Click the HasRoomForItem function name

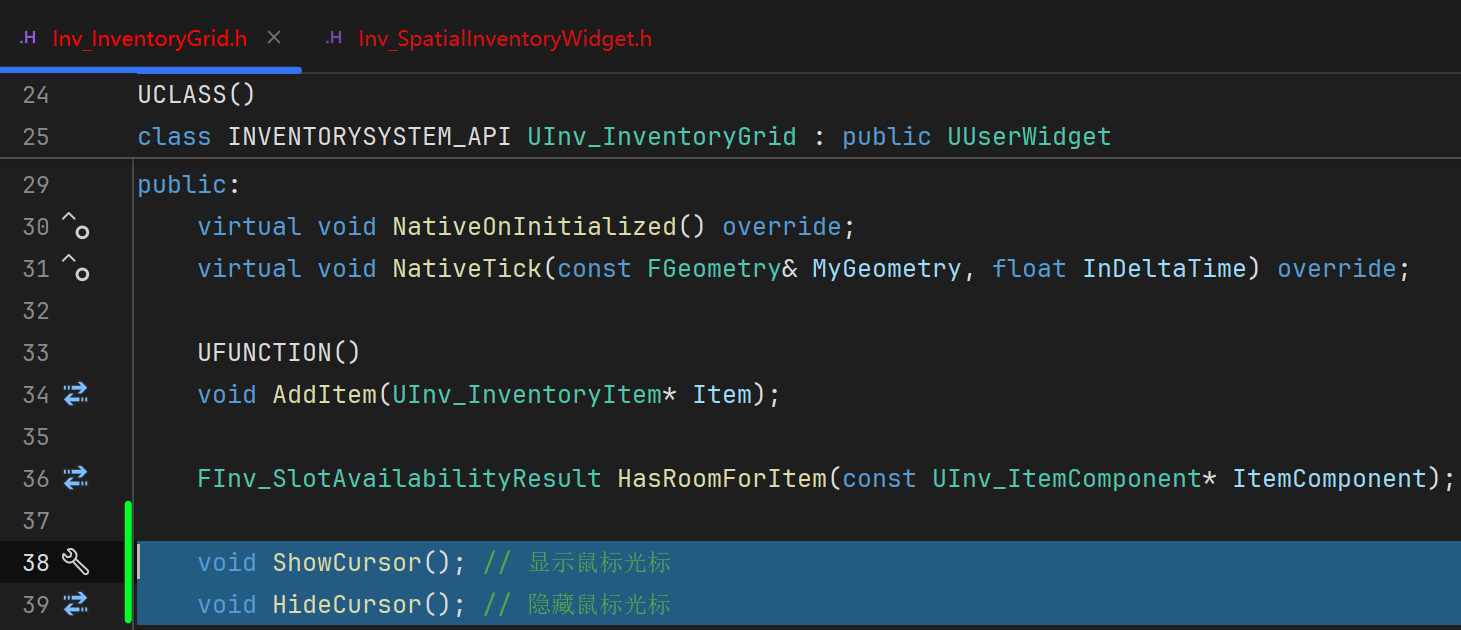(x=722, y=478)
